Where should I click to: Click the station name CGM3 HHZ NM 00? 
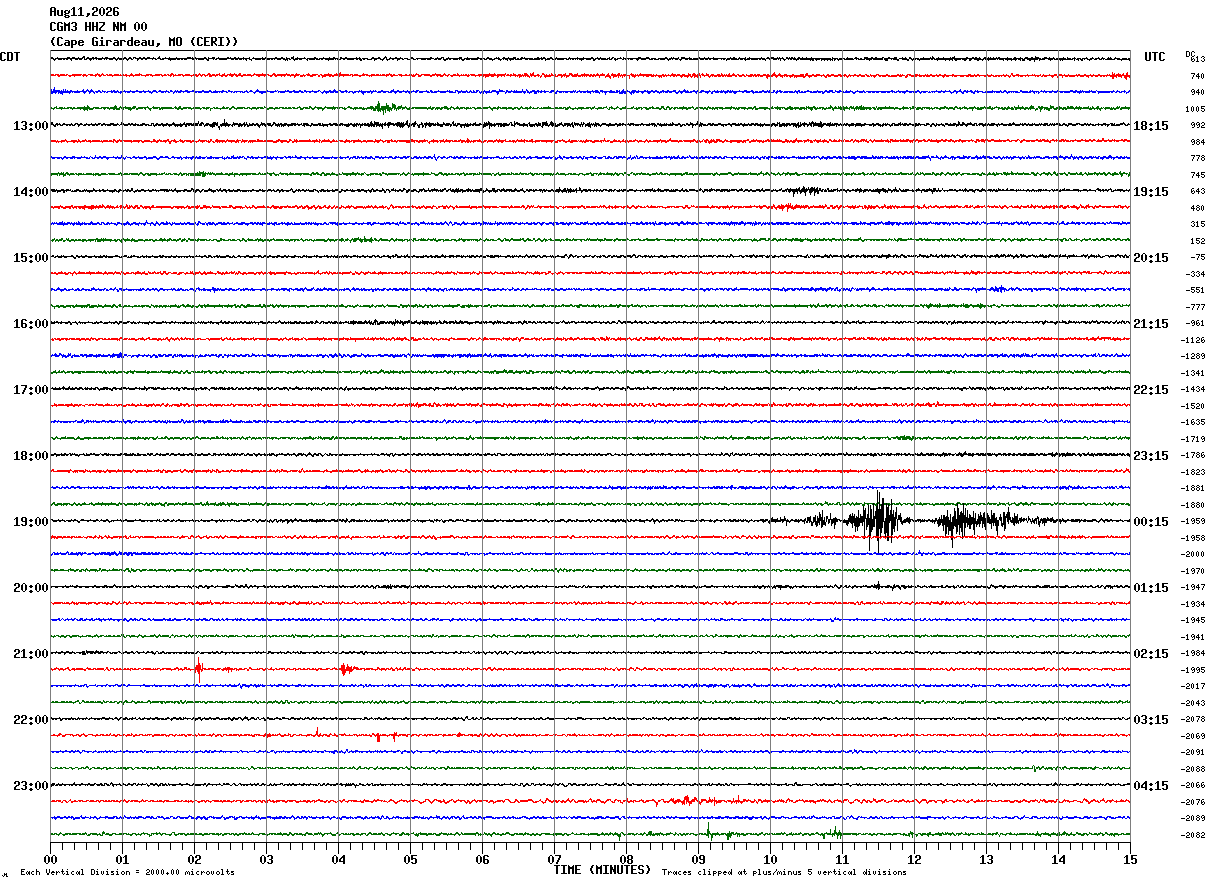[98, 27]
